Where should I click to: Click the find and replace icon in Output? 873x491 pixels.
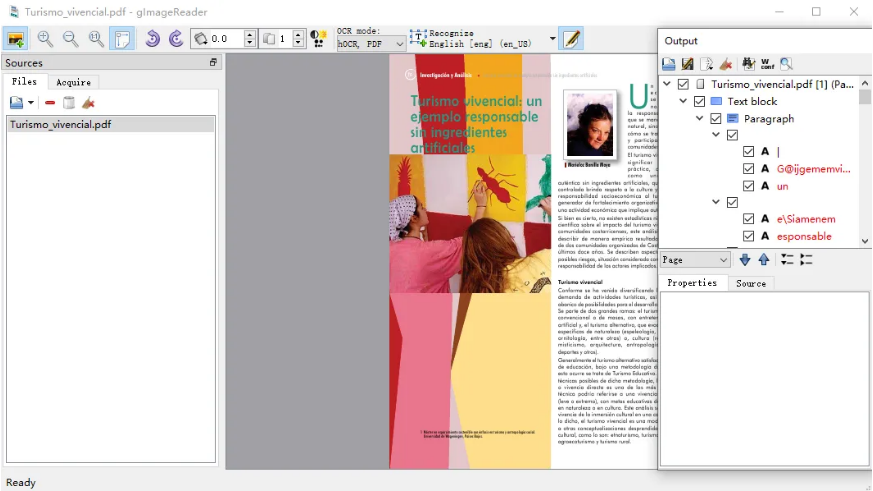tap(787, 65)
